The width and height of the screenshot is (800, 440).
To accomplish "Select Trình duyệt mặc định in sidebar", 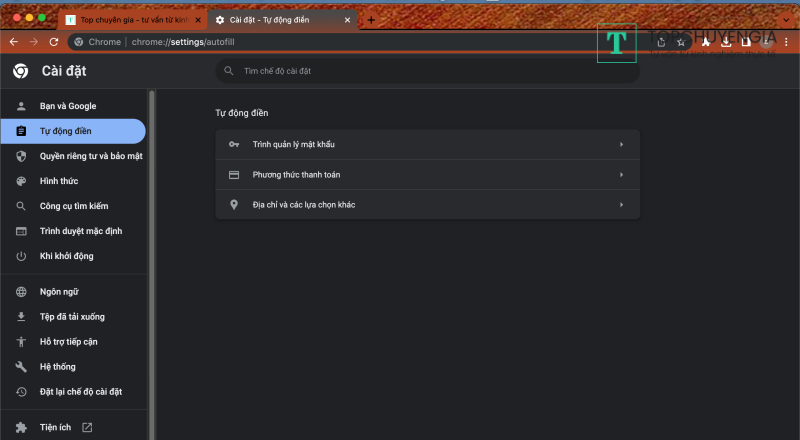I will pos(80,231).
